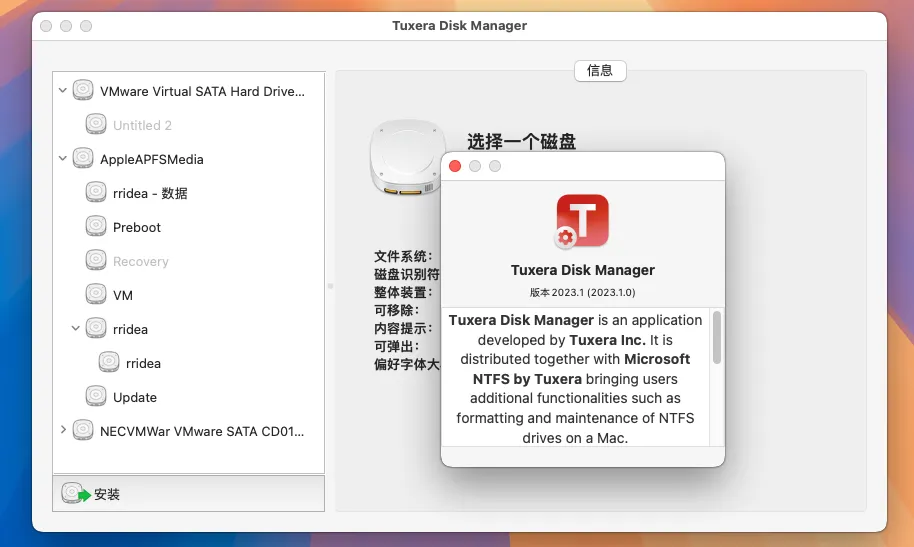Collapse the VMware Virtual SATA Hard Drive tree

point(63,91)
